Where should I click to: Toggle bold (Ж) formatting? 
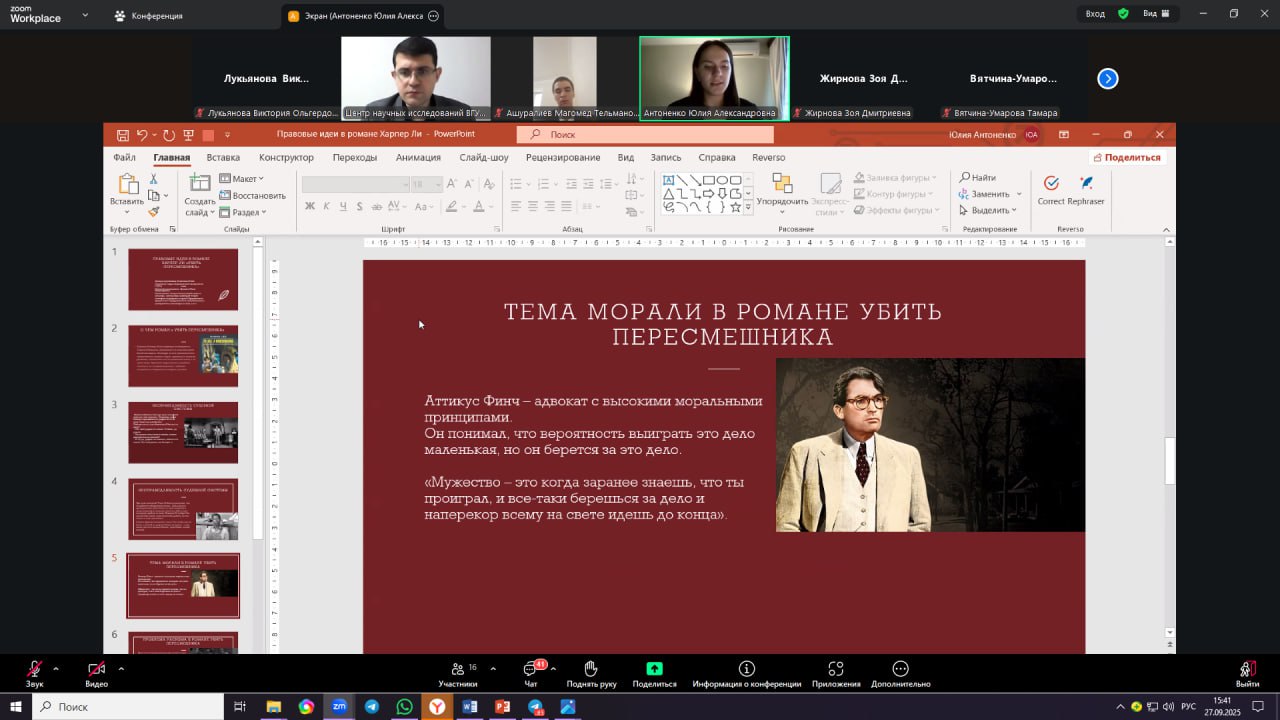310,206
